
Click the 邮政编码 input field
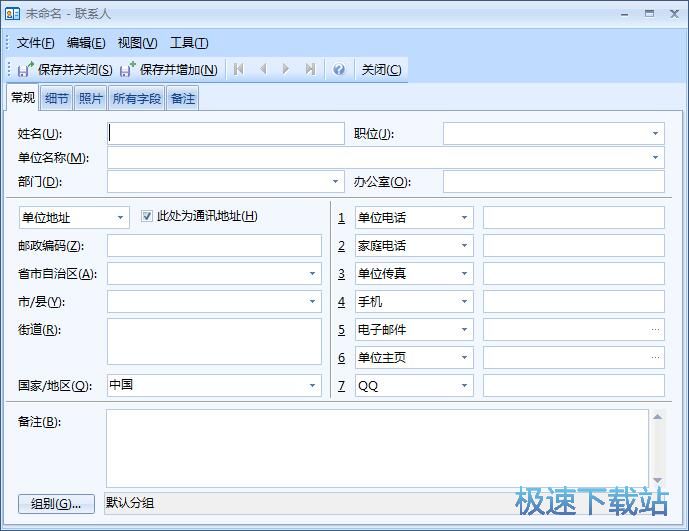click(214, 245)
